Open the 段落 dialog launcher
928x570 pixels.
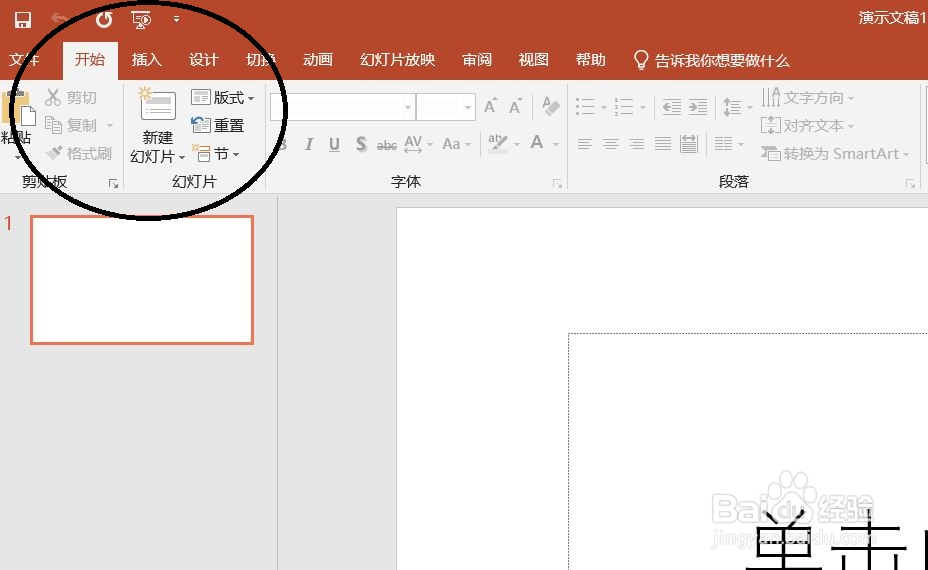pyautogui.click(x=910, y=184)
